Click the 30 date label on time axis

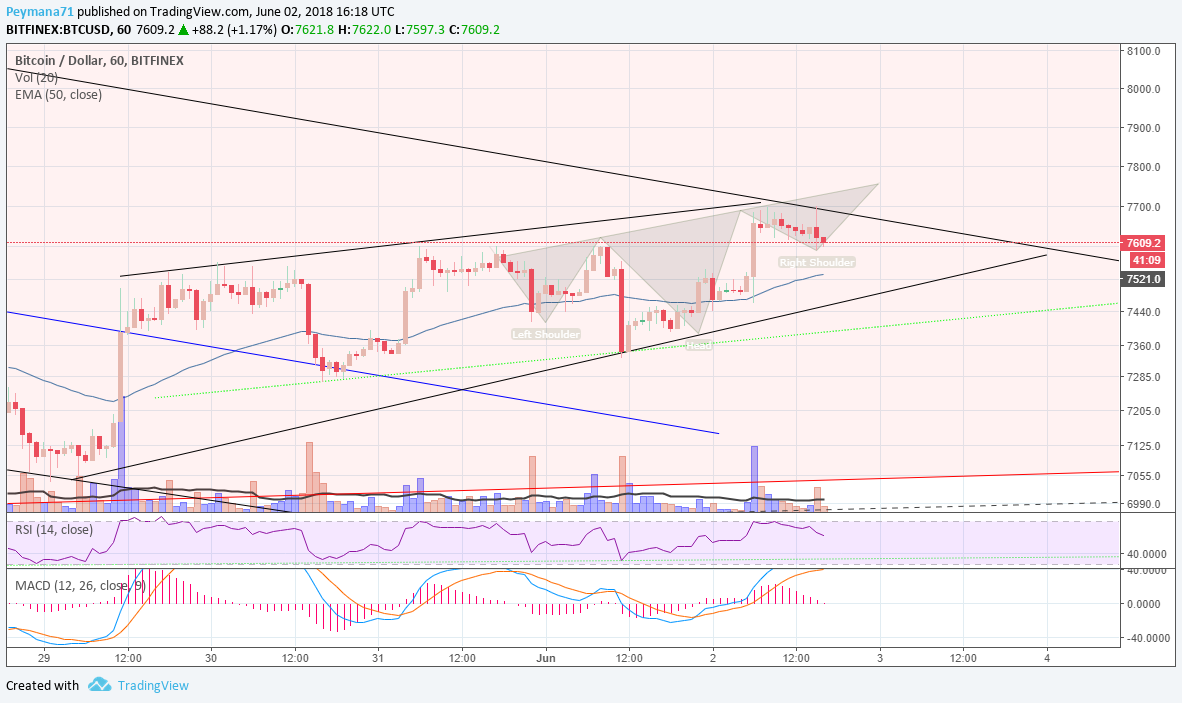click(211, 658)
